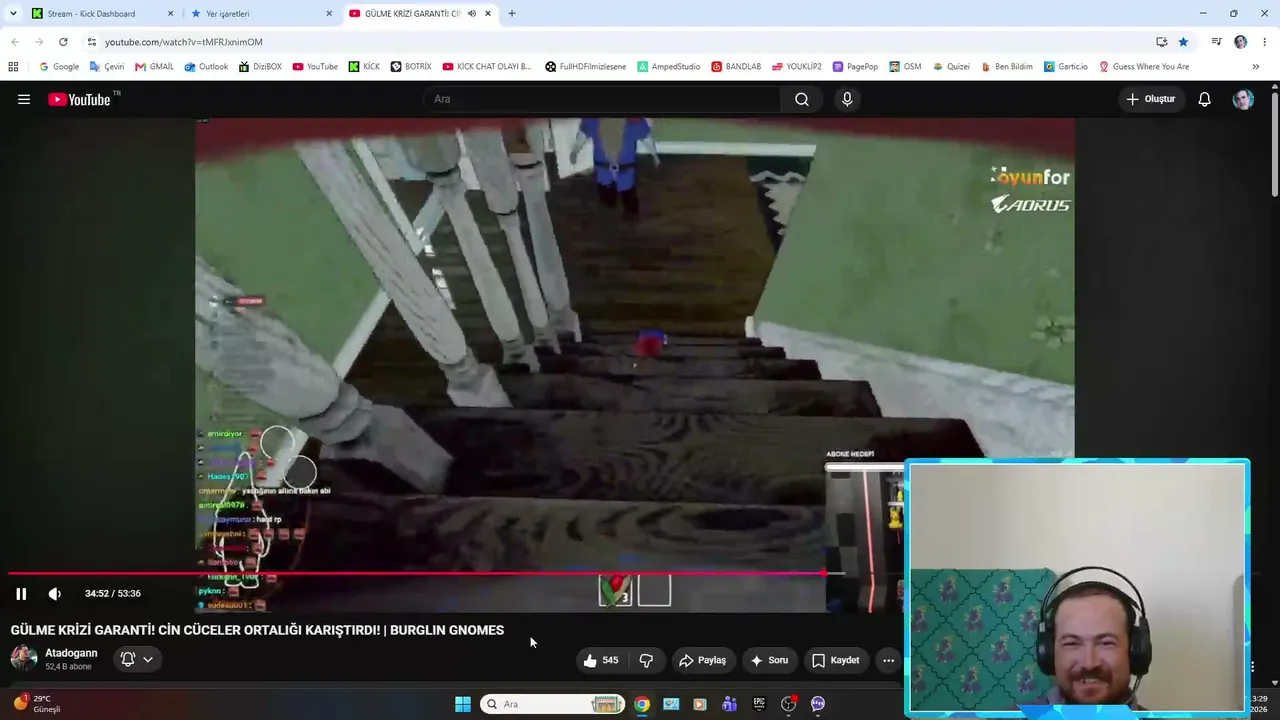
Task: Start voice search with the microphone icon
Action: (847, 99)
